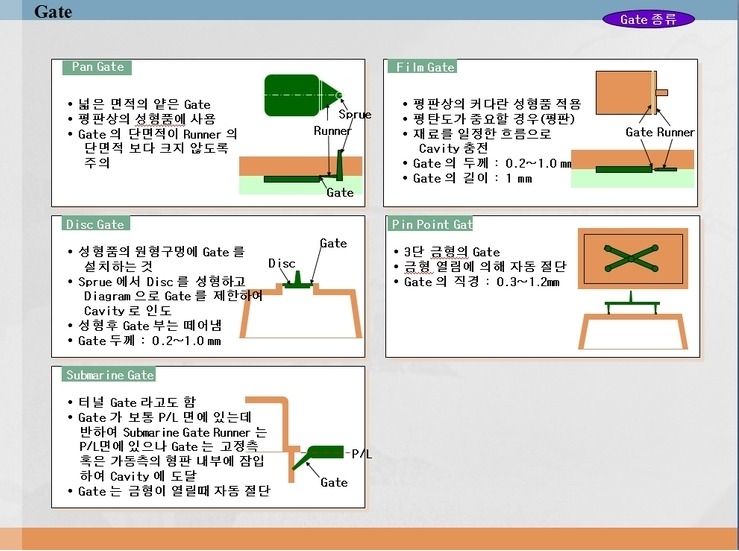Click the 'Submarine Gate' section label
This screenshot has height=551, width=739.
109,375
